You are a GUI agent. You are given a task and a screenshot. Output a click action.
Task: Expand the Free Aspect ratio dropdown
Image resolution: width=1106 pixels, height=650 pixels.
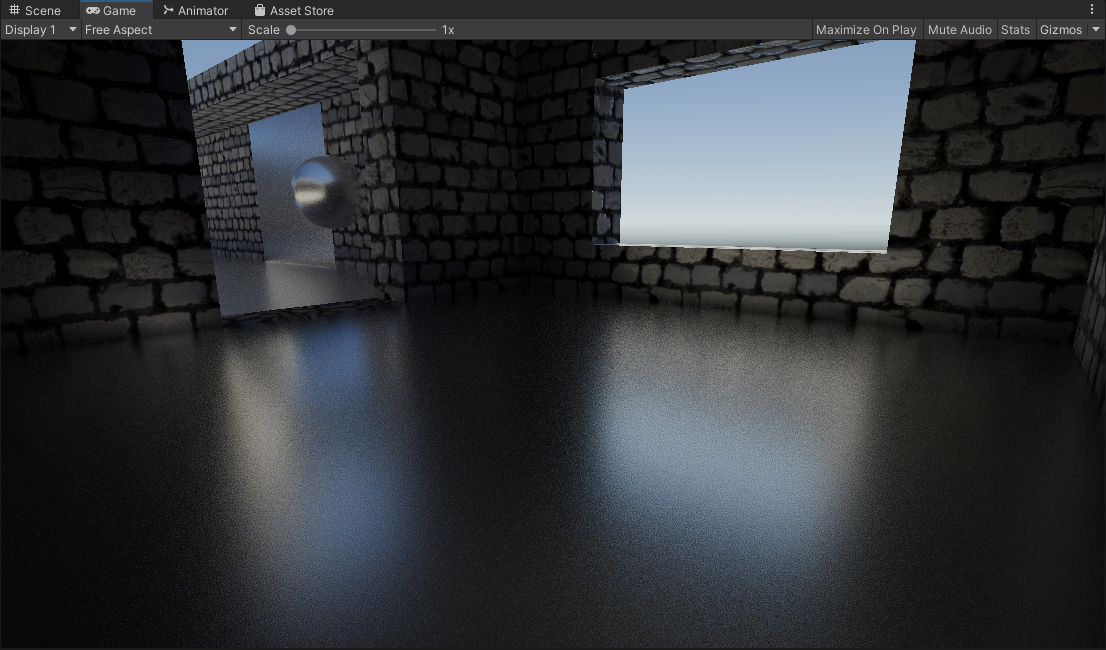click(x=161, y=30)
